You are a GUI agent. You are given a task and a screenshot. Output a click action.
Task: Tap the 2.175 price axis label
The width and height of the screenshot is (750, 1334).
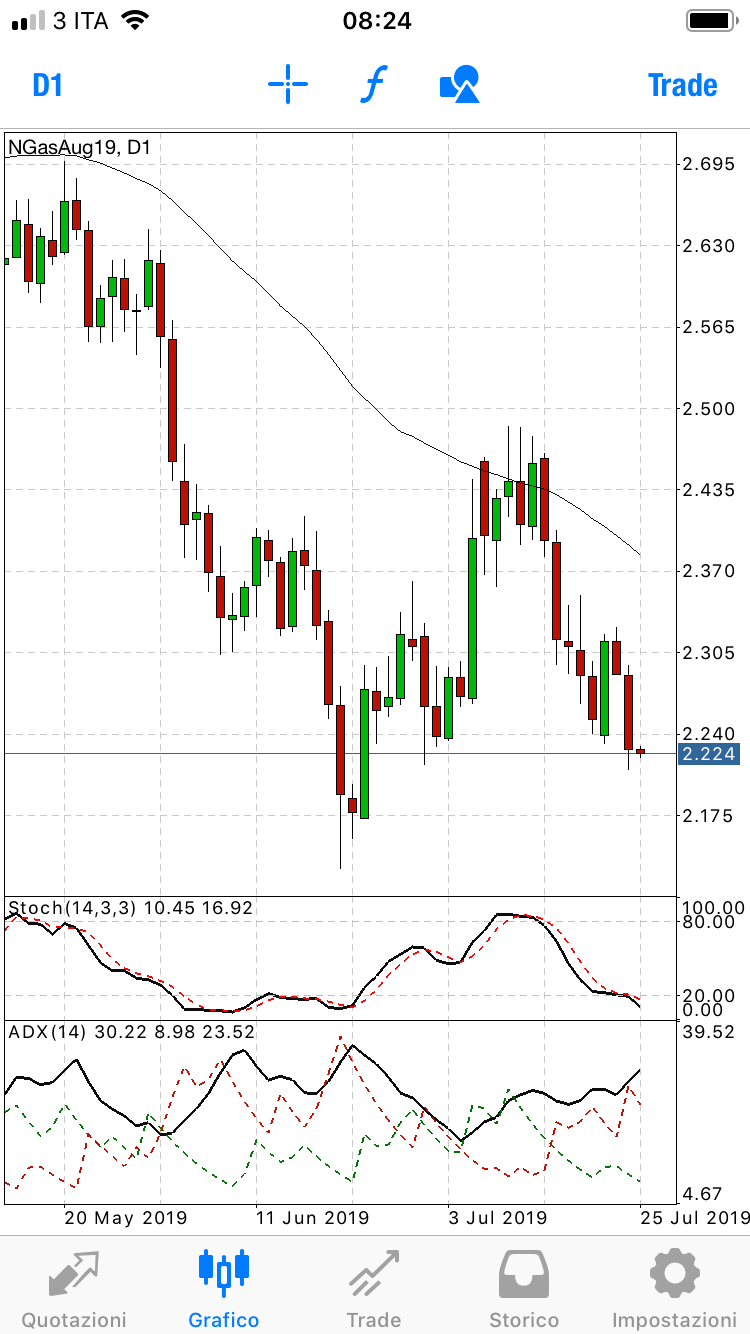coord(709,816)
